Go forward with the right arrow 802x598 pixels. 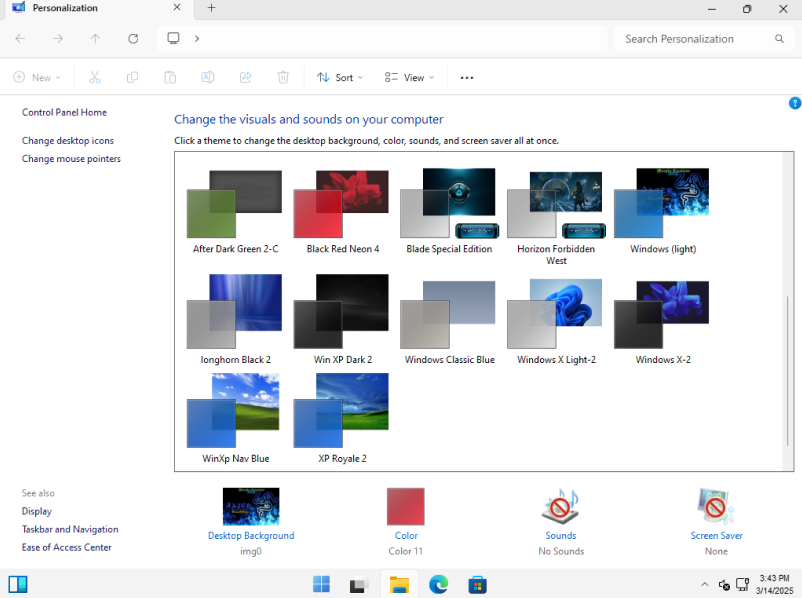[58, 38]
